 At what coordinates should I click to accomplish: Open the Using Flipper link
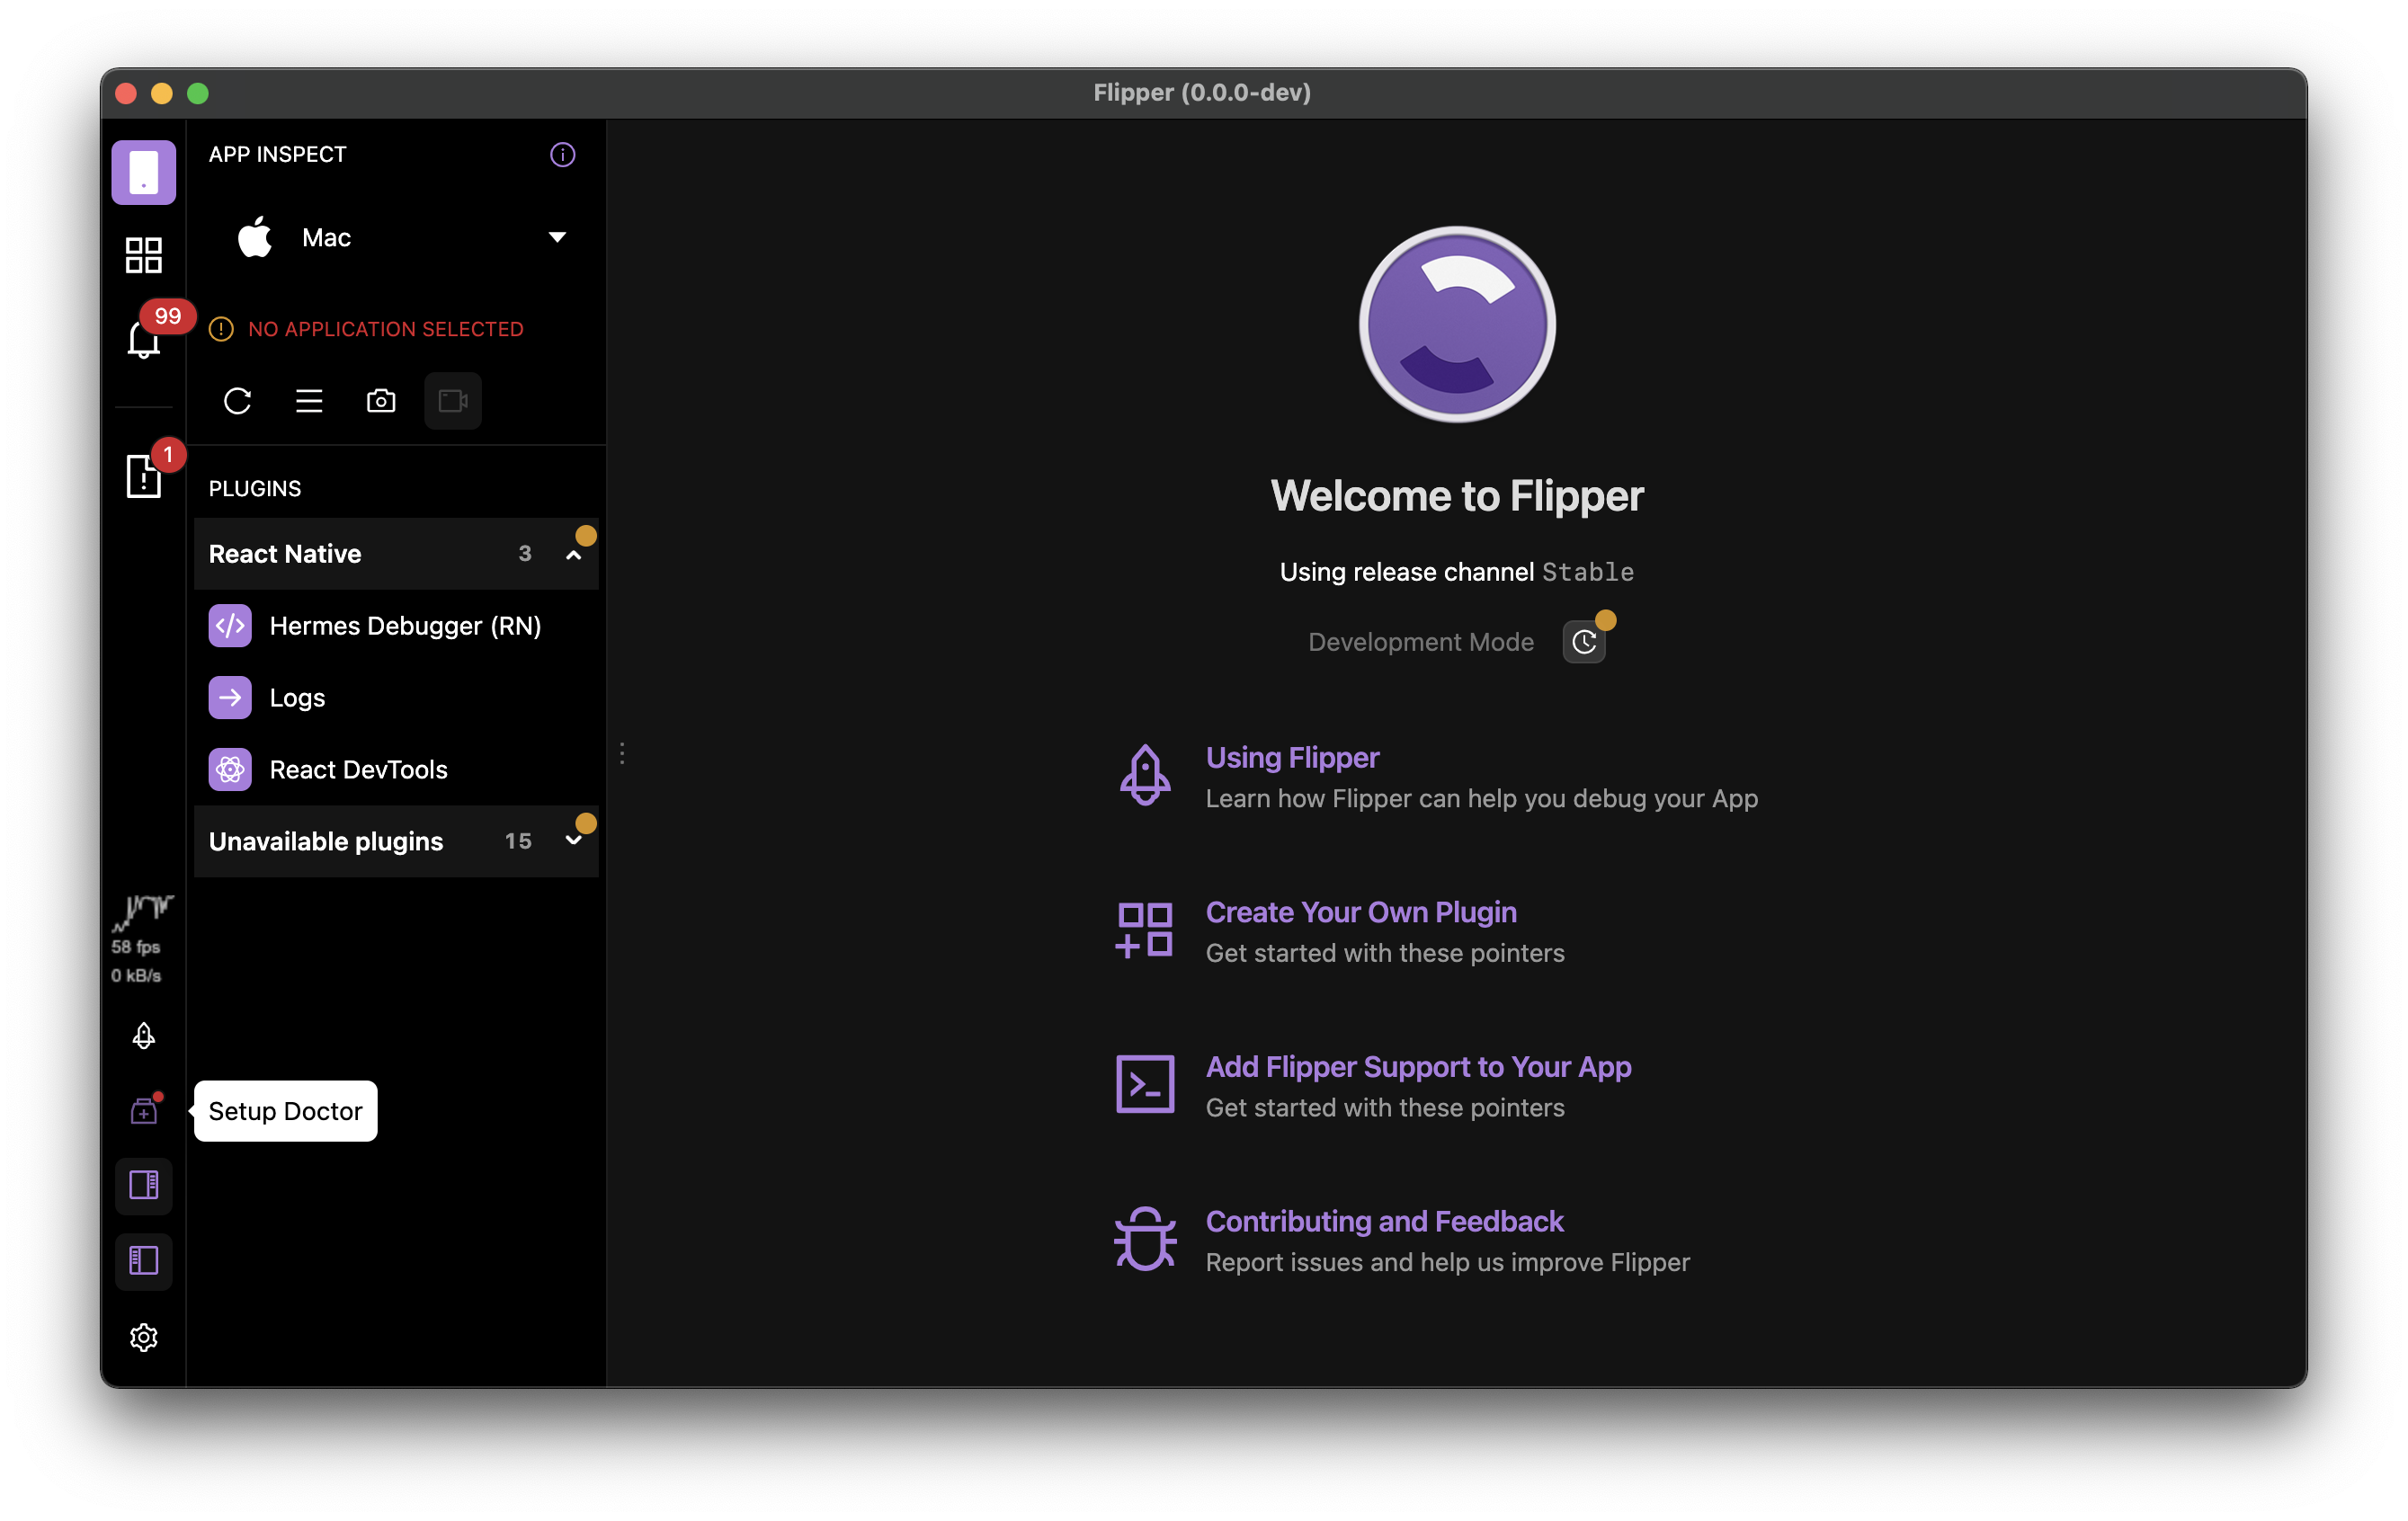point(1292,757)
